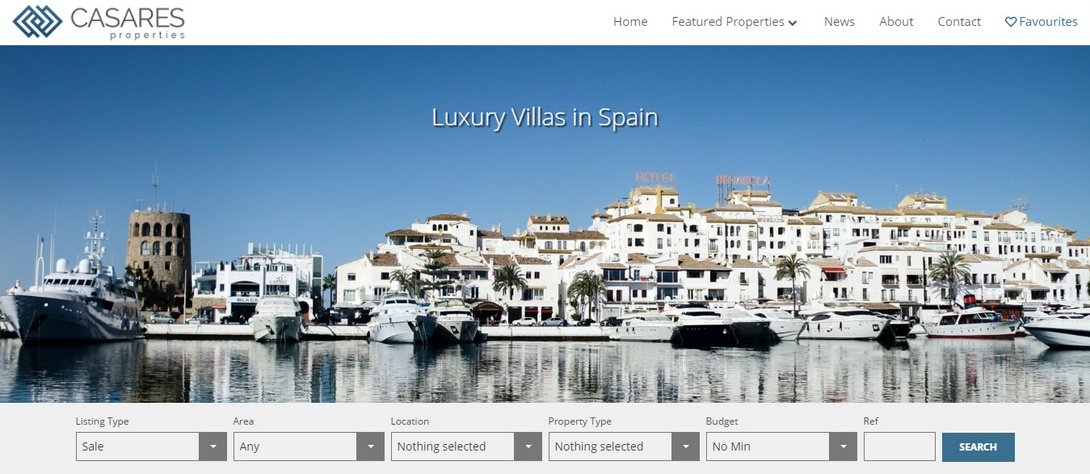Expand the Location dropdown arrow

(528, 447)
